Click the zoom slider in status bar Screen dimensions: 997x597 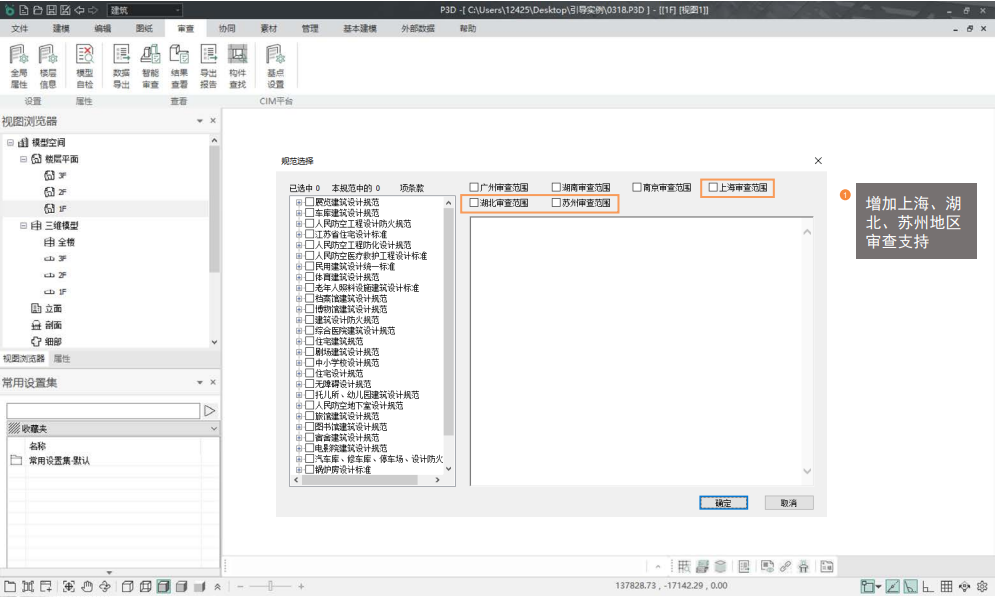click(270, 586)
